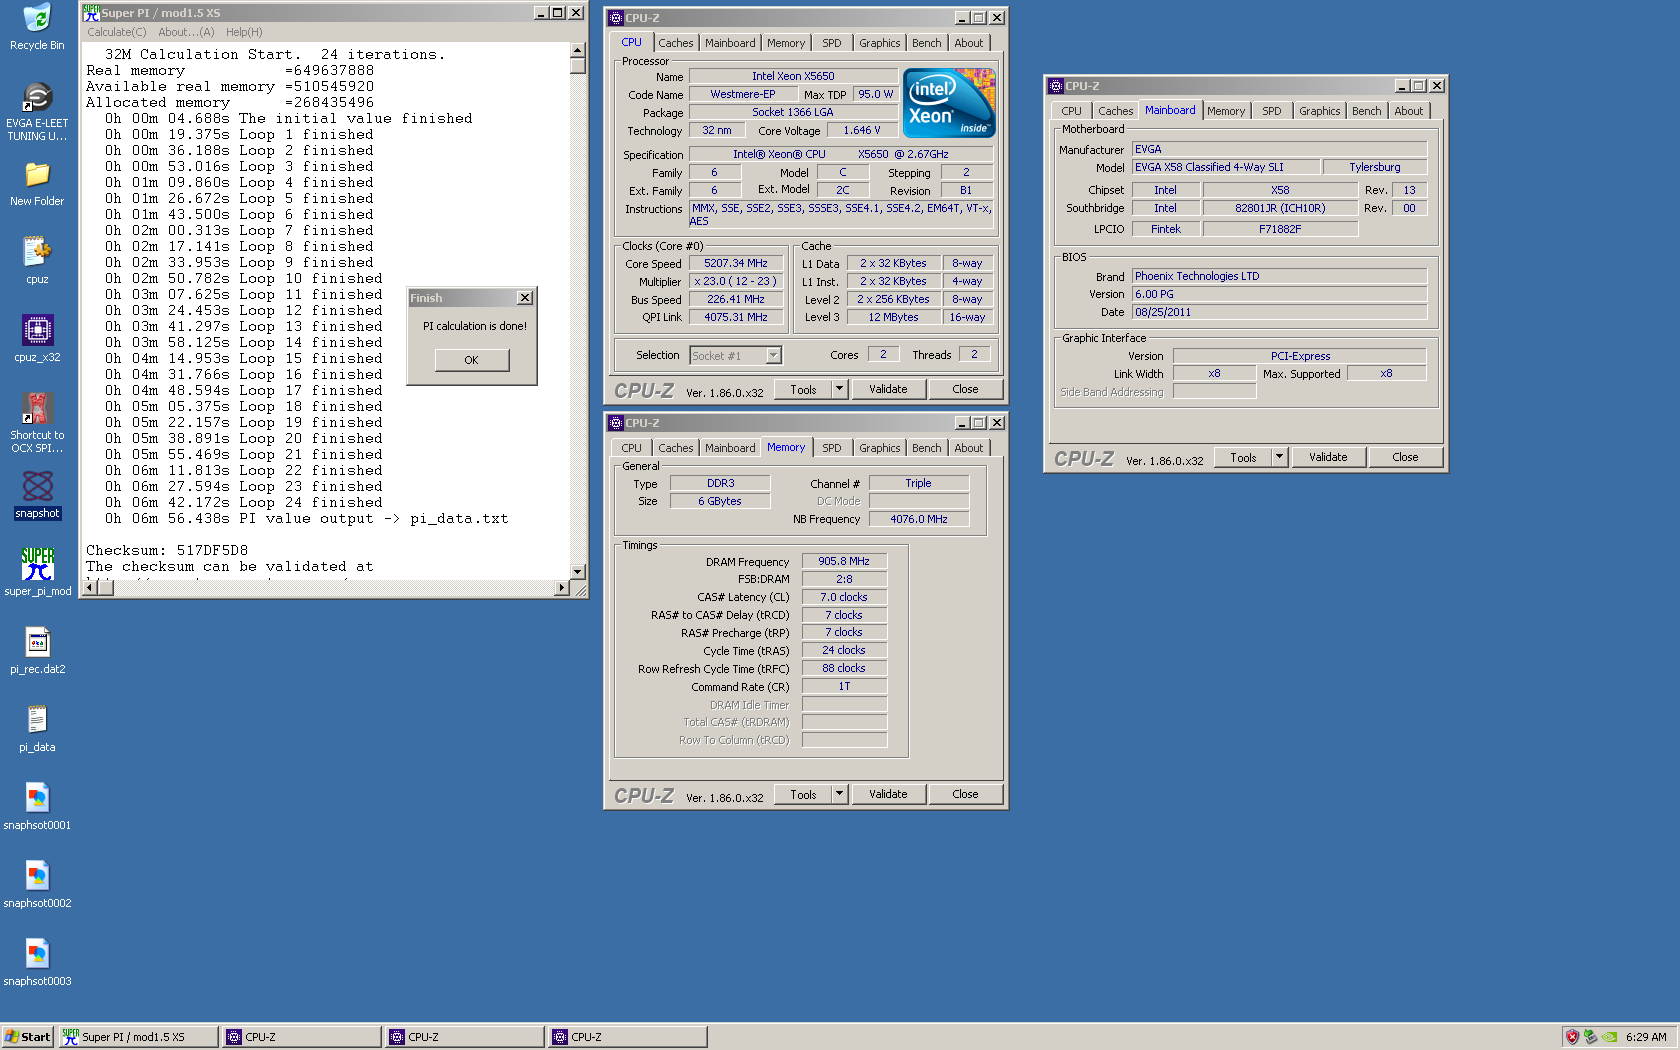Expand Tools dropdown arrow in Mainboard window

click(x=1279, y=457)
